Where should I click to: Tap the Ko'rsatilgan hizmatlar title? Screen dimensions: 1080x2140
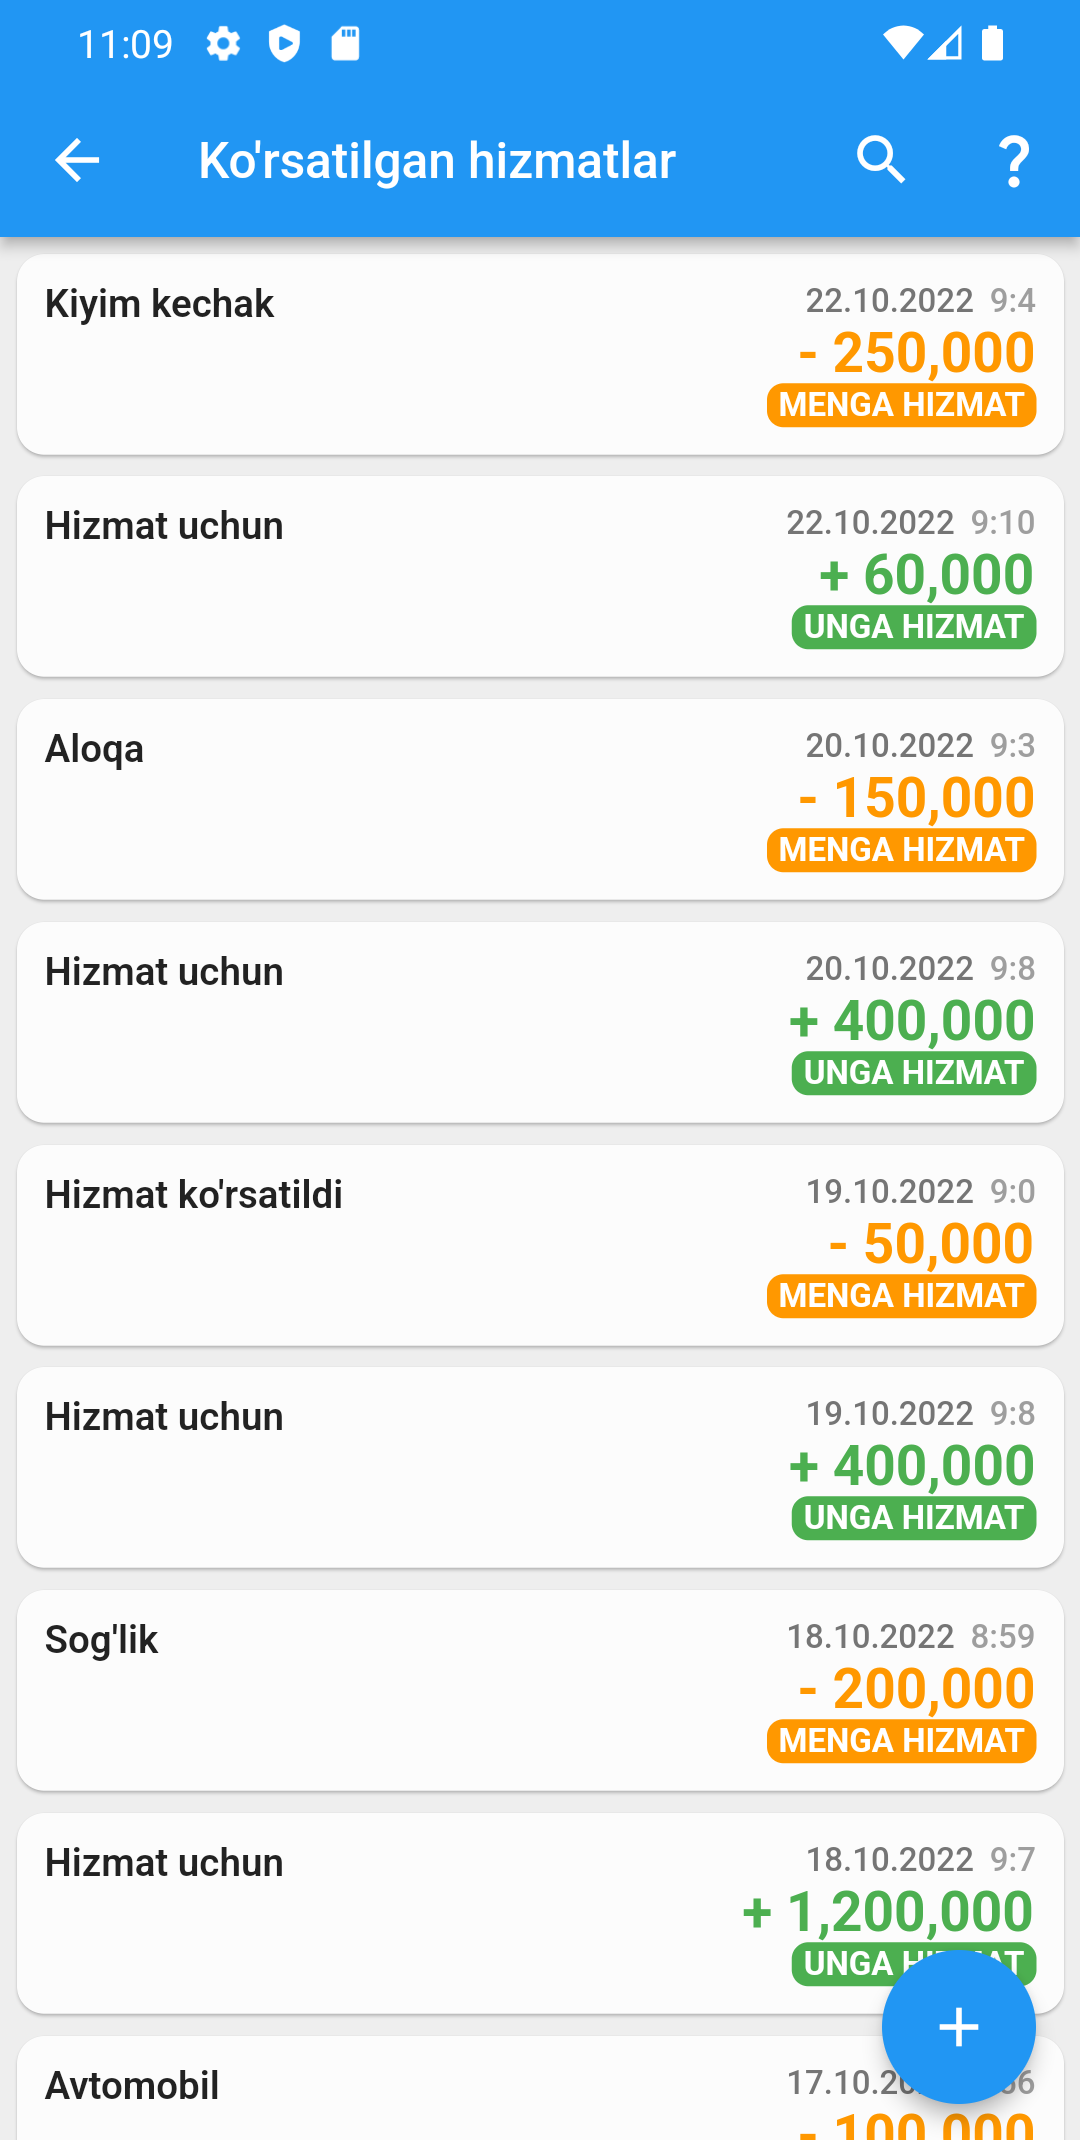coord(437,161)
